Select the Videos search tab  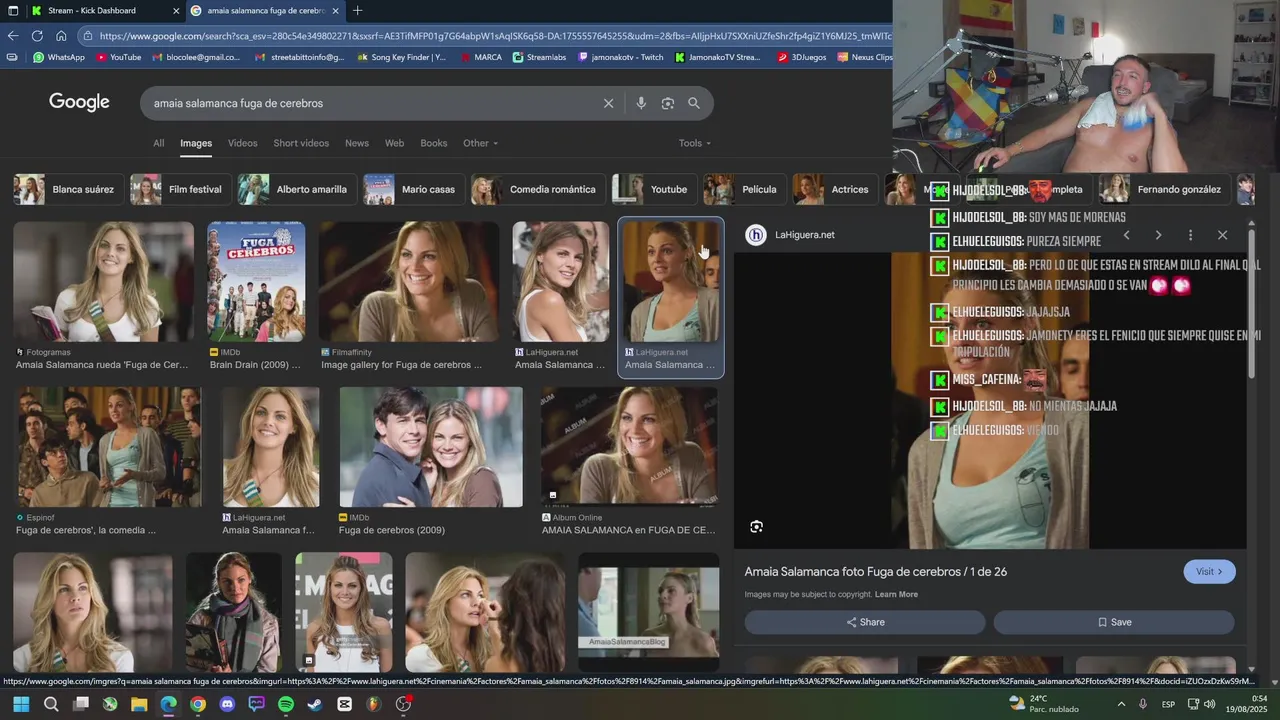(x=242, y=143)
